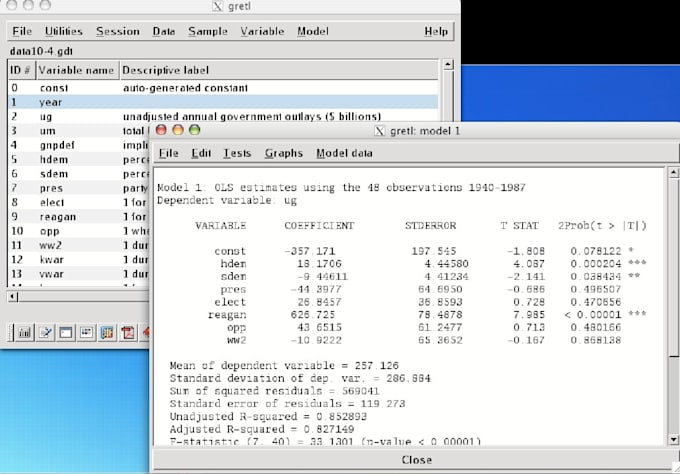Screen dimensions: 680x474
Task: Open the Utilities menu
Action: [x=63, y=31]
